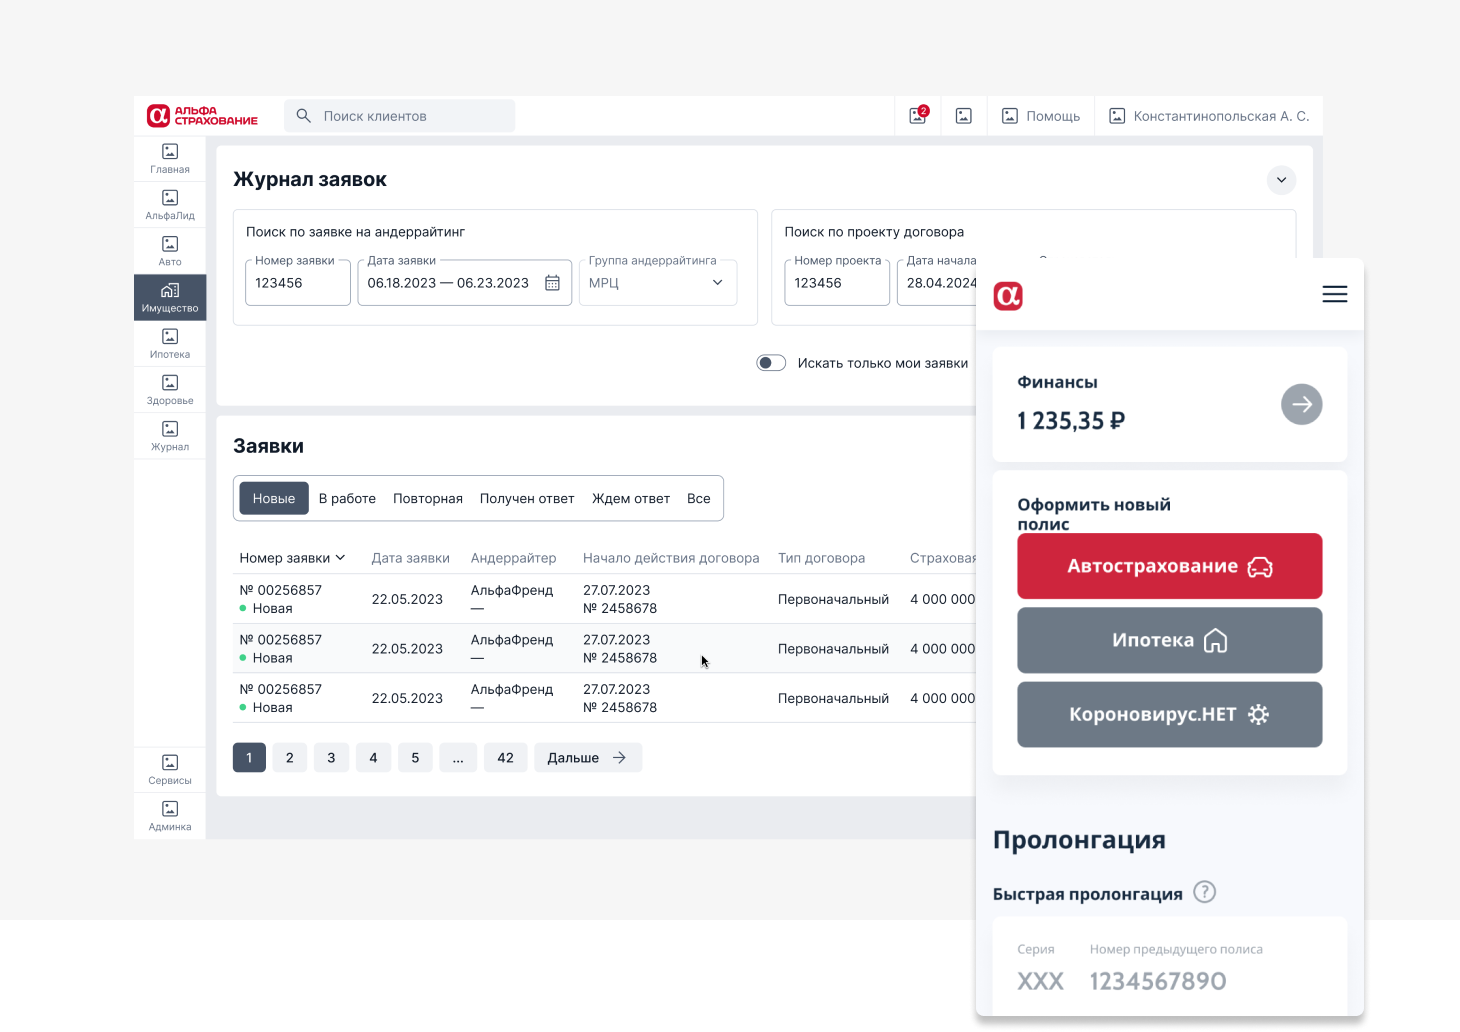Go to page 3
The height and width of the screenshot is (1032, 1460).
click(331, 758)
